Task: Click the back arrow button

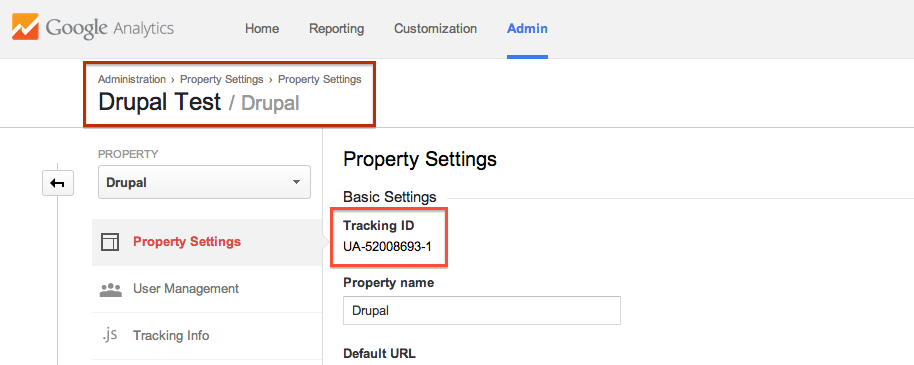Action: tap(58, 183)
